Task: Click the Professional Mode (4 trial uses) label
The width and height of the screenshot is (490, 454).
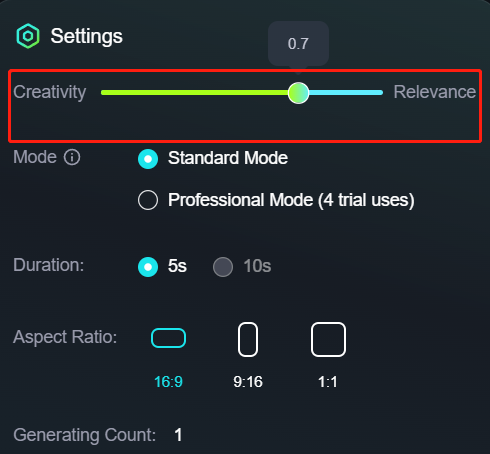Action: tap(291, 200)
